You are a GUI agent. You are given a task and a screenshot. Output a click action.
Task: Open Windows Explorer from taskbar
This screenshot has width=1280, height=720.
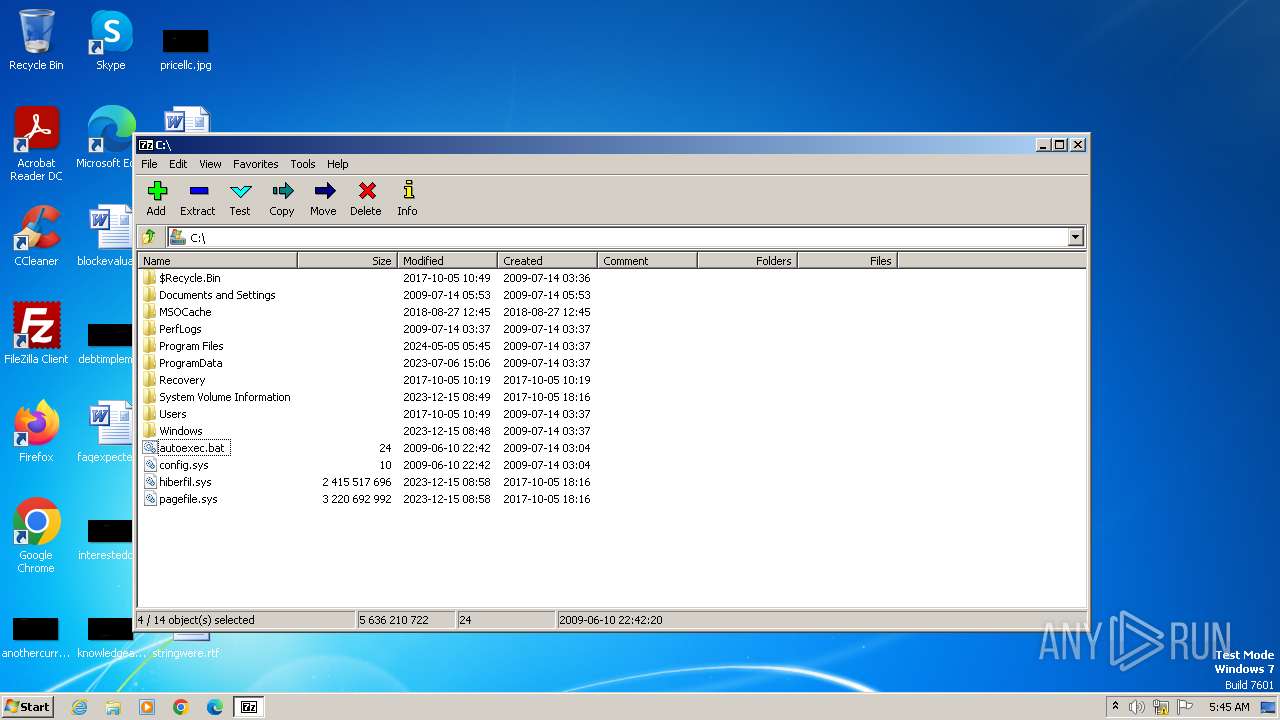113,707
